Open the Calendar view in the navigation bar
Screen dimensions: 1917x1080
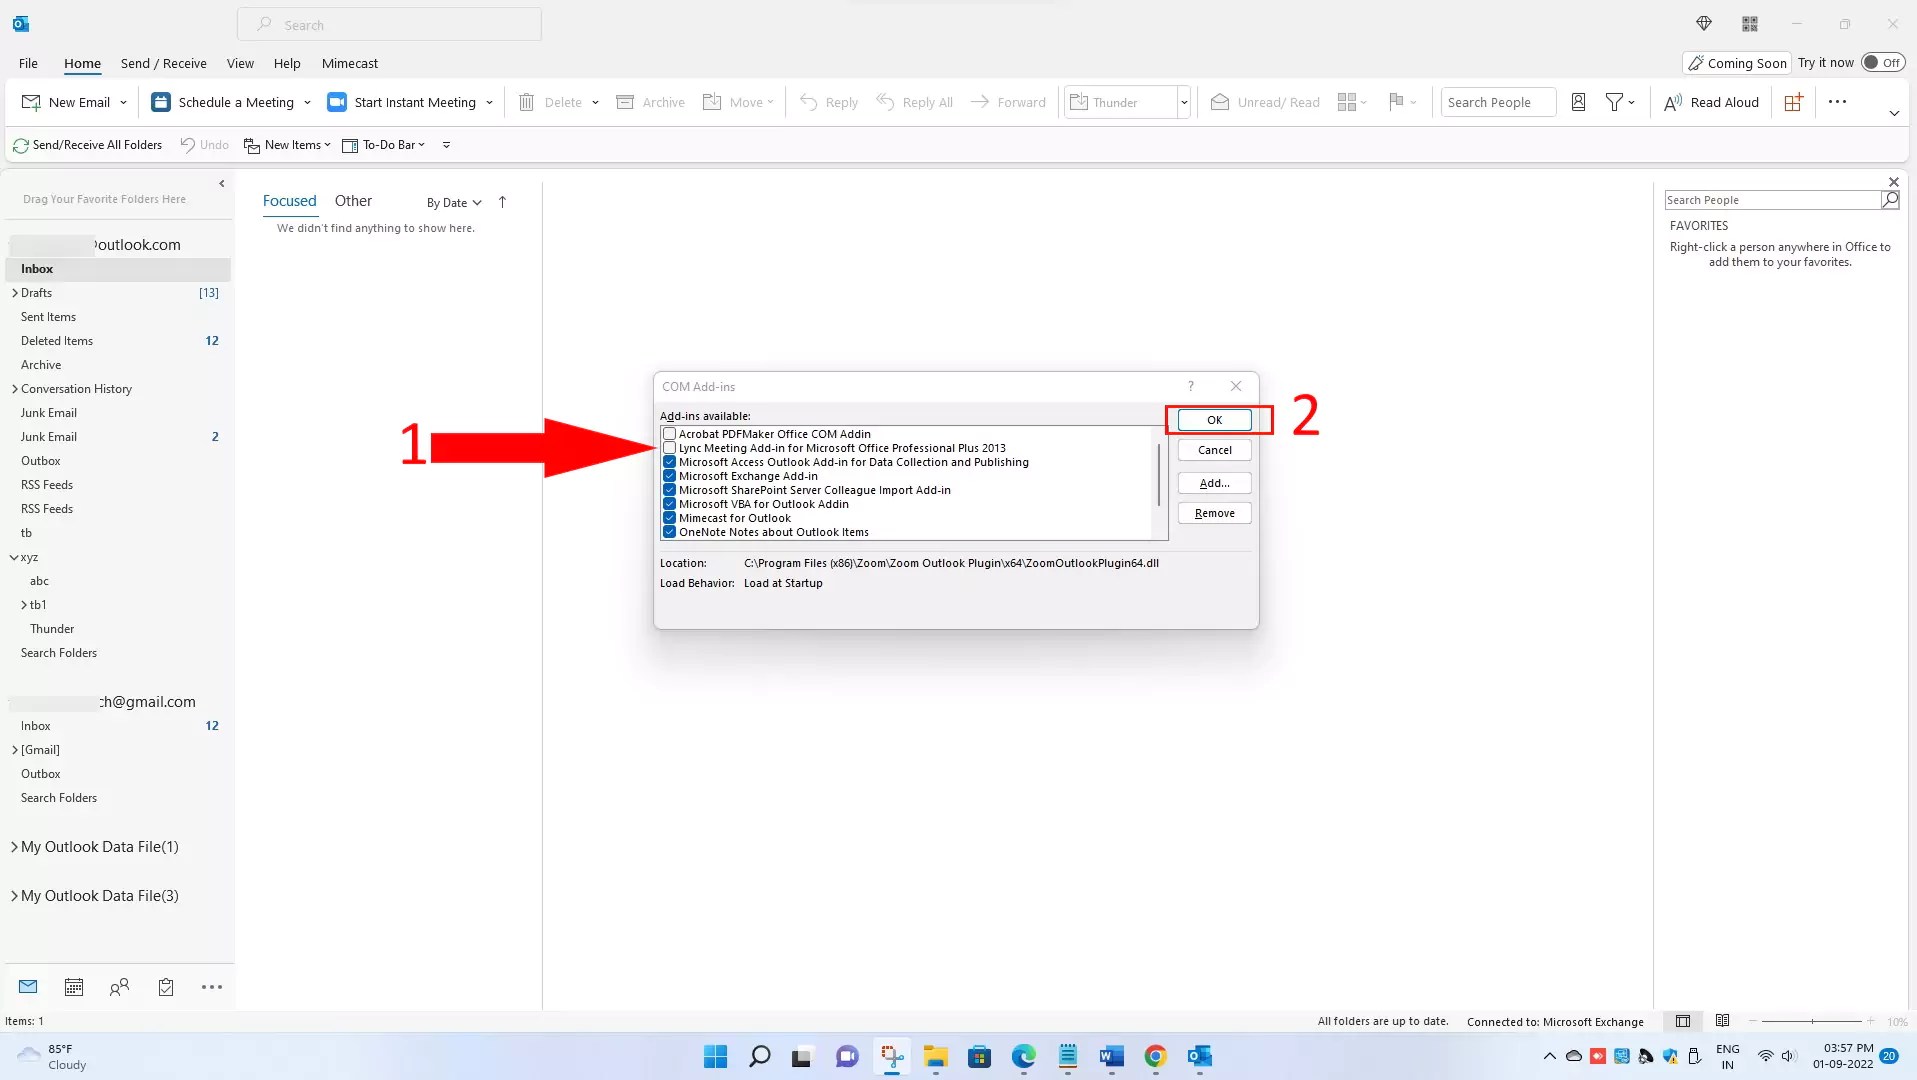tap(73, 987)
